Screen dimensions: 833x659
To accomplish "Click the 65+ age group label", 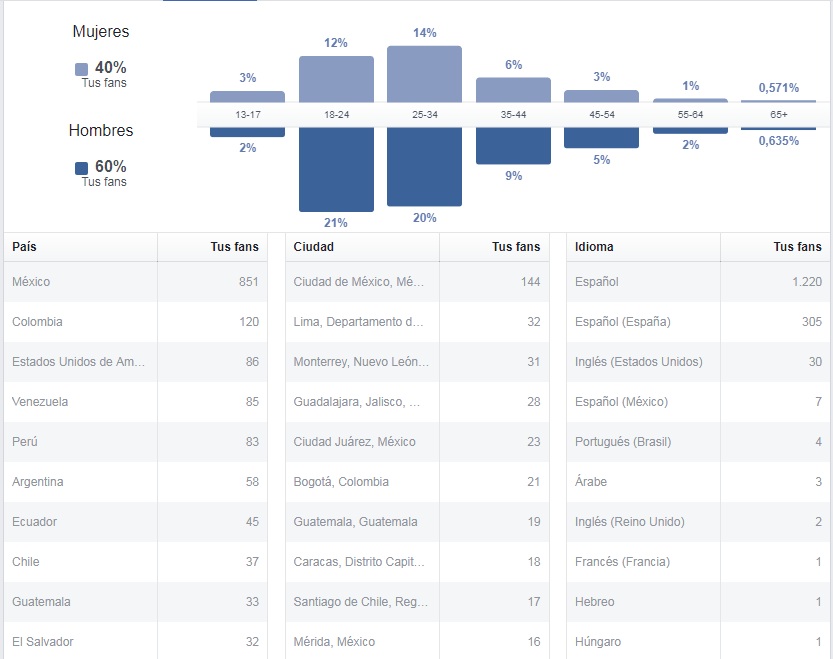I will pyautogui.click(x=779, y=115).
